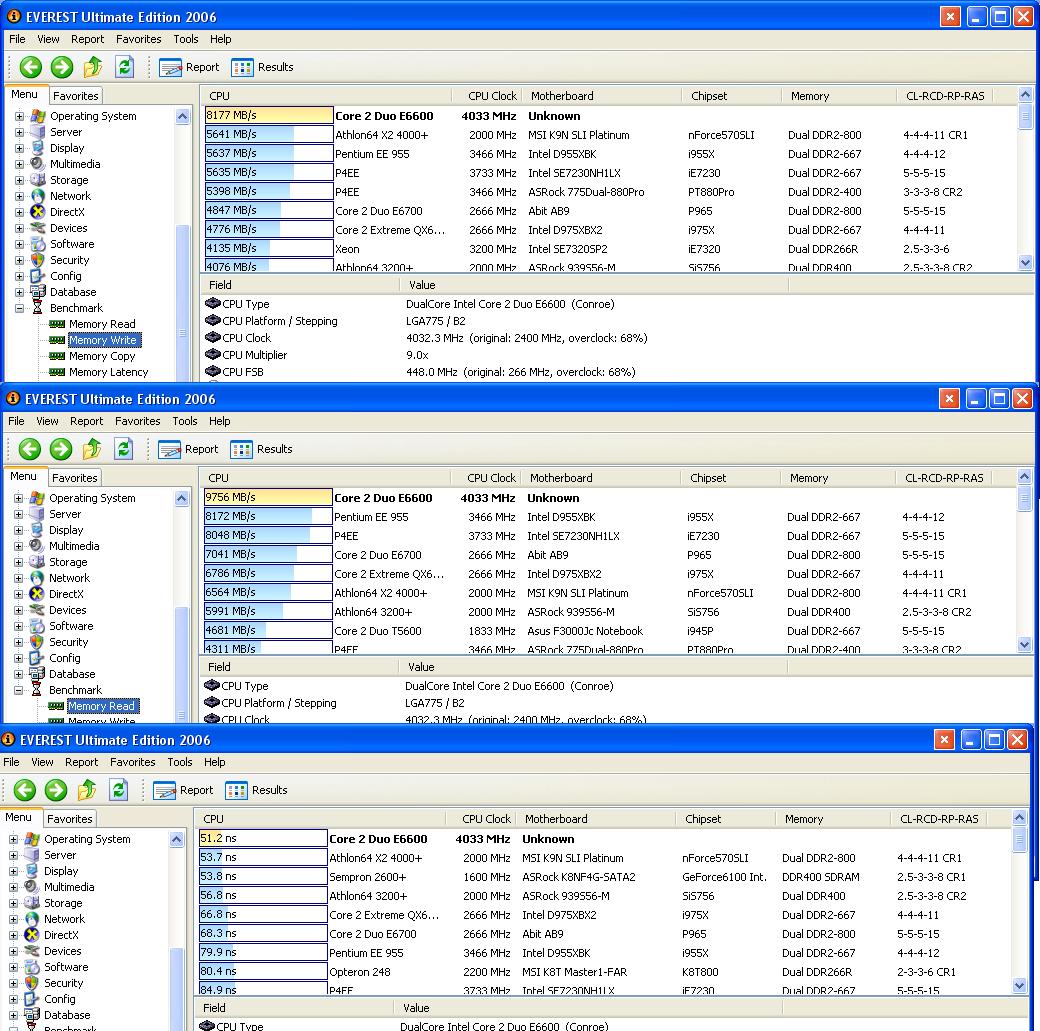Select Memory Latency benchmark in top window tree
This screenshot has height=1031, width=1040.
[x=108, y=372]
